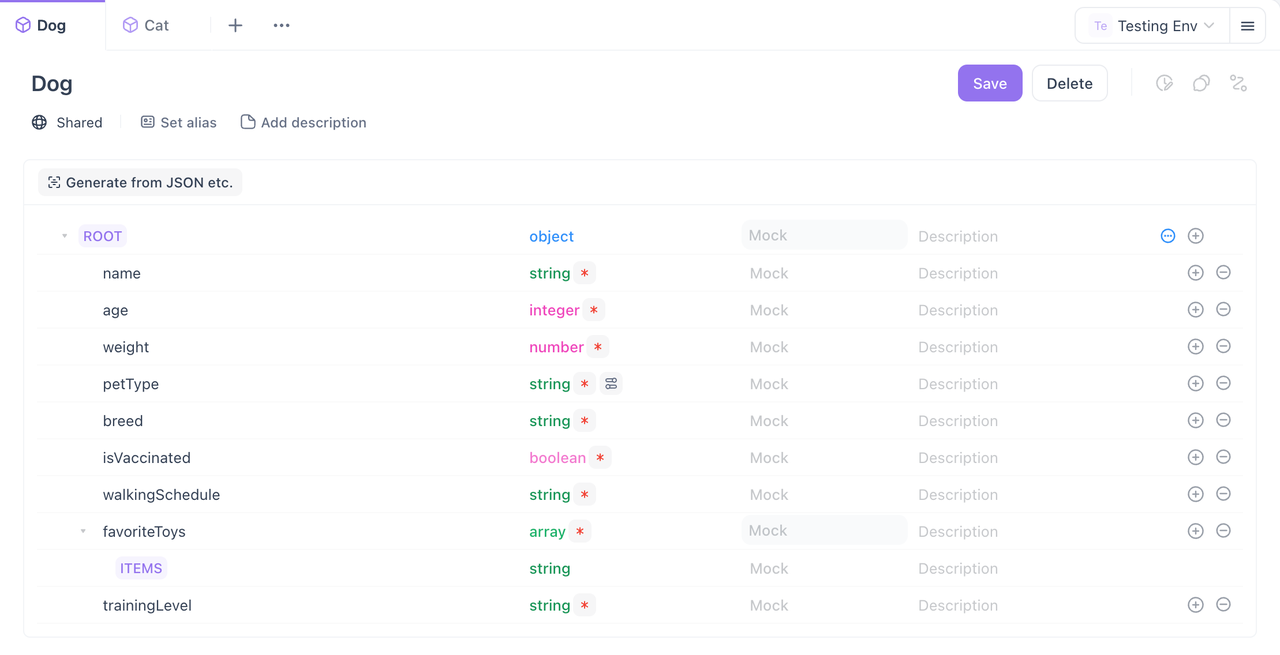Collapse the favoriteToys array node
Screen dimensions: 1280x655
[x=83, y=531]
